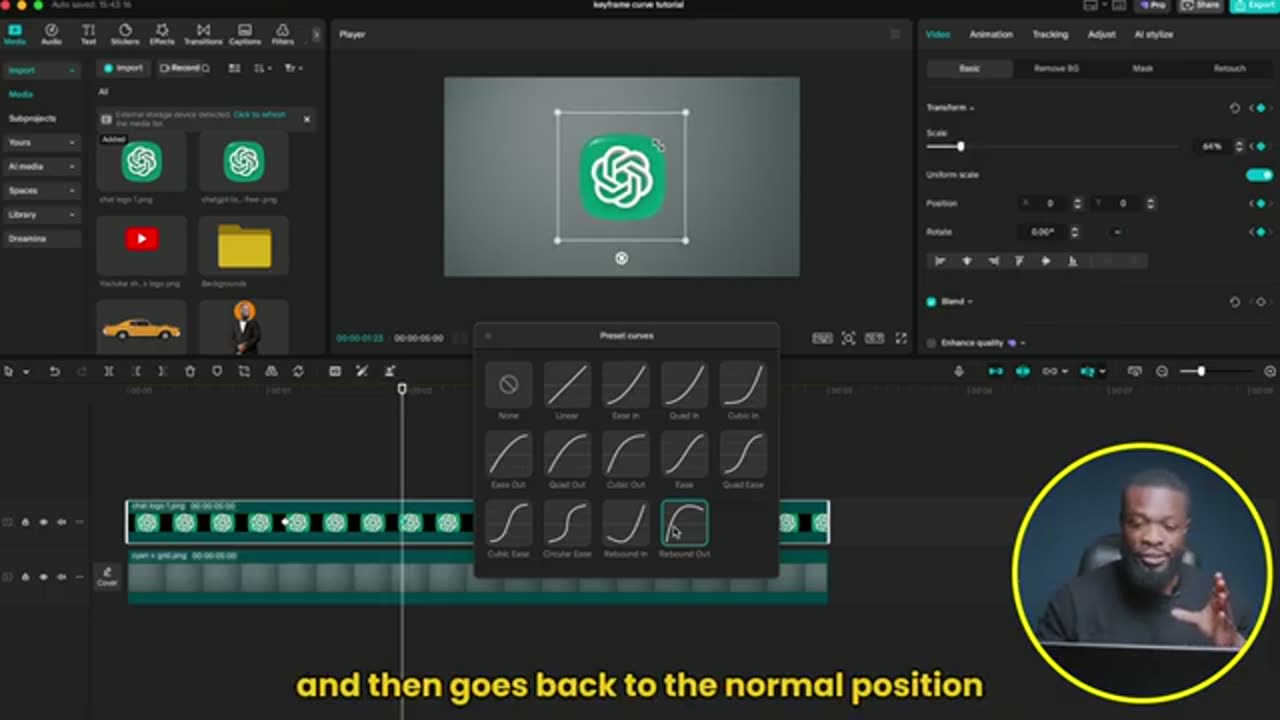Screen dimensions: 1280x720
Task: Open the Captions panel
Action: click(245, 34)
